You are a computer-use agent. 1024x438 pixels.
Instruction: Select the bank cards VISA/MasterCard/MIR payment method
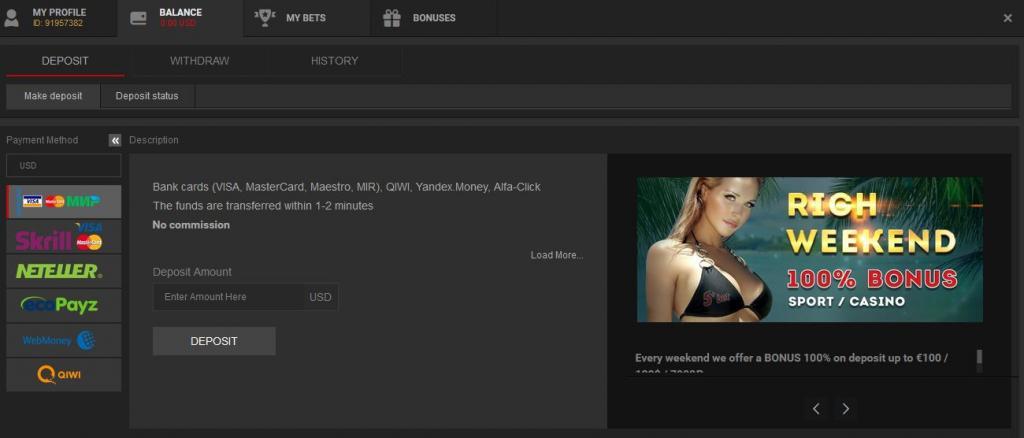(x=63, y=201)
